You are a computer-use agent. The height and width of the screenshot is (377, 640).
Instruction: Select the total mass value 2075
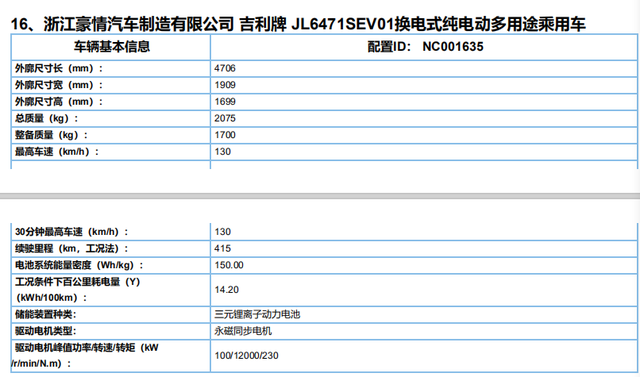pyautogui.click(x=225, y=119)
